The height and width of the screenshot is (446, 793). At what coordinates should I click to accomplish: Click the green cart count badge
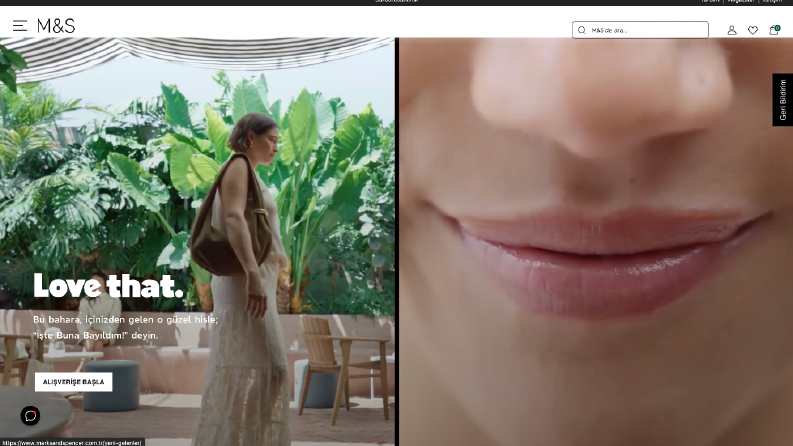777,28
